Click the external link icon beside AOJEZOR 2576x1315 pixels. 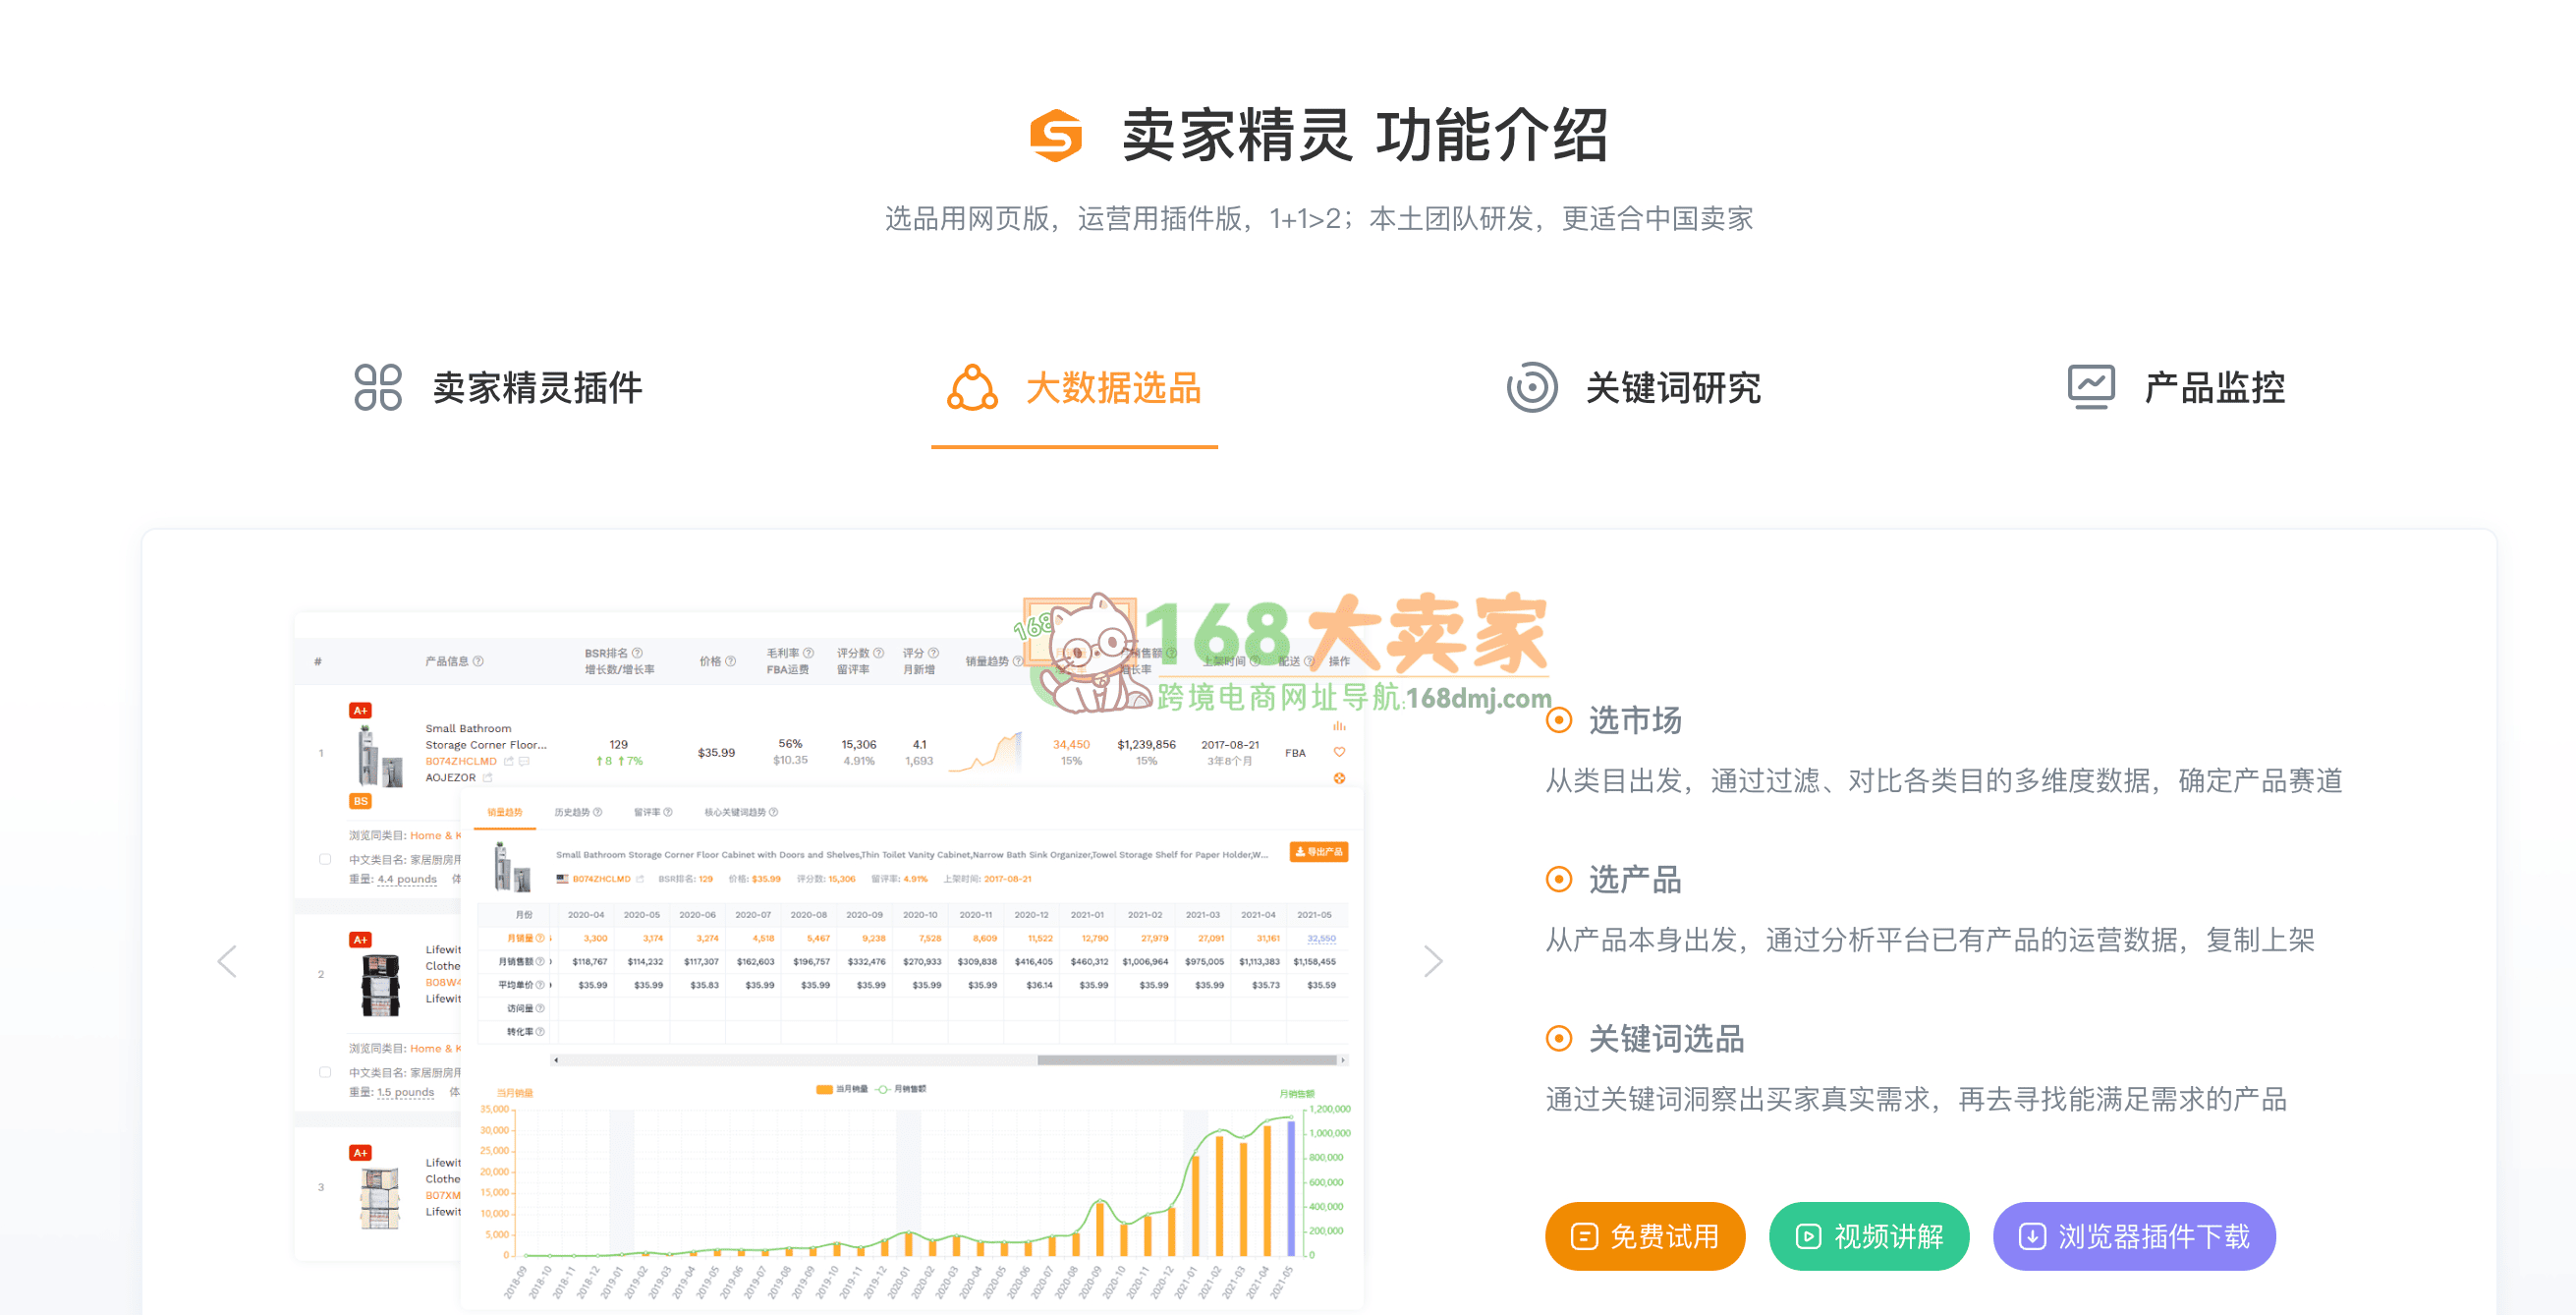tap(488, 777)
